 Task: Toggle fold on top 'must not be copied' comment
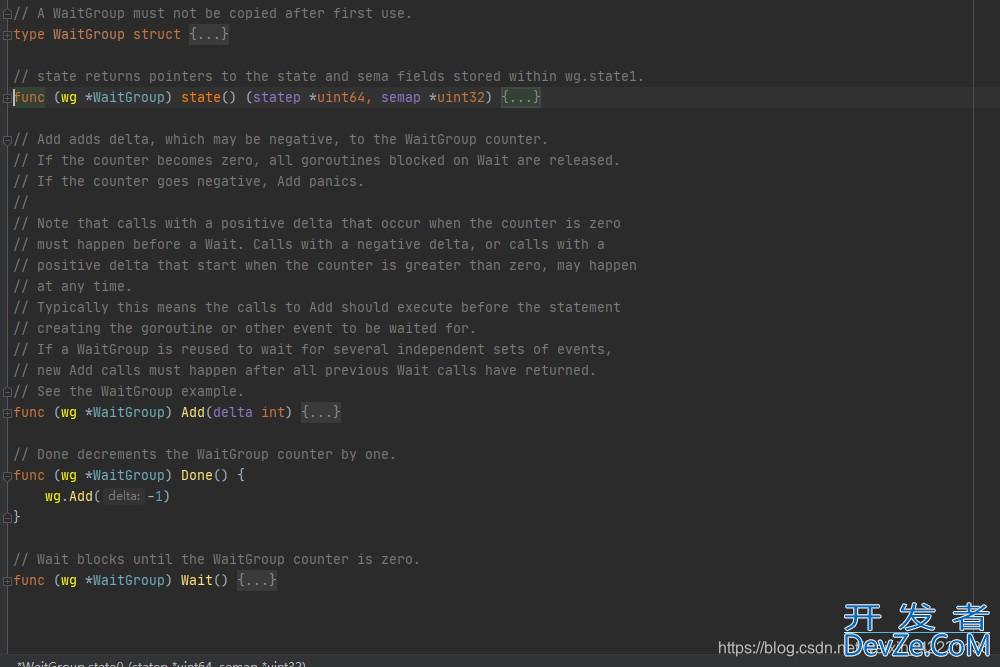click(x=8, y=14)
